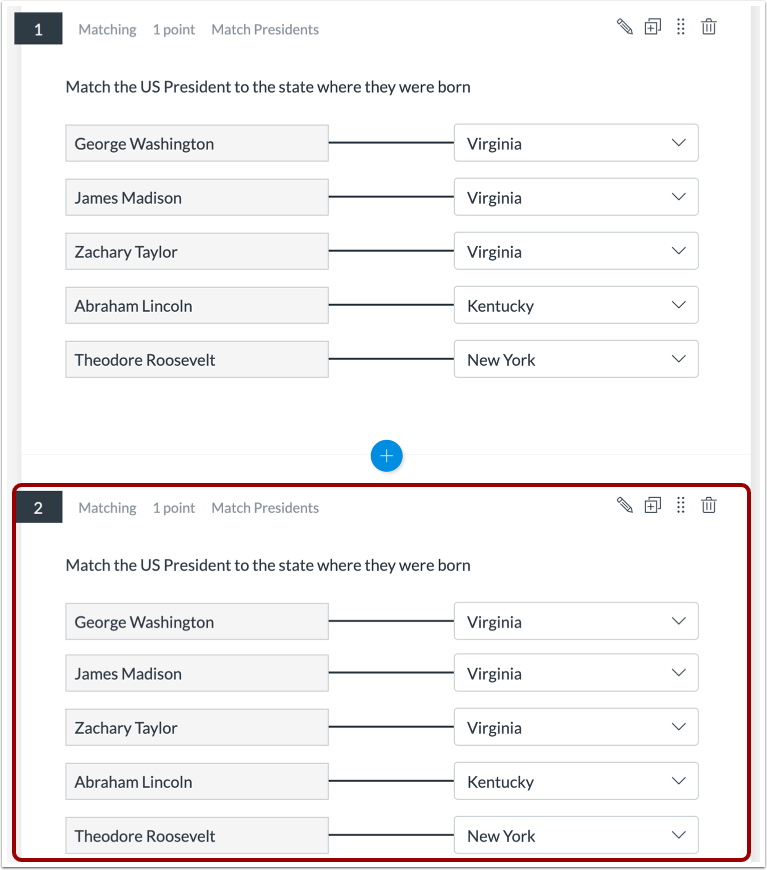Screen dimensions: 767x870
Task: Click the drag handle icon on question 1
Action: pos(681,27)
